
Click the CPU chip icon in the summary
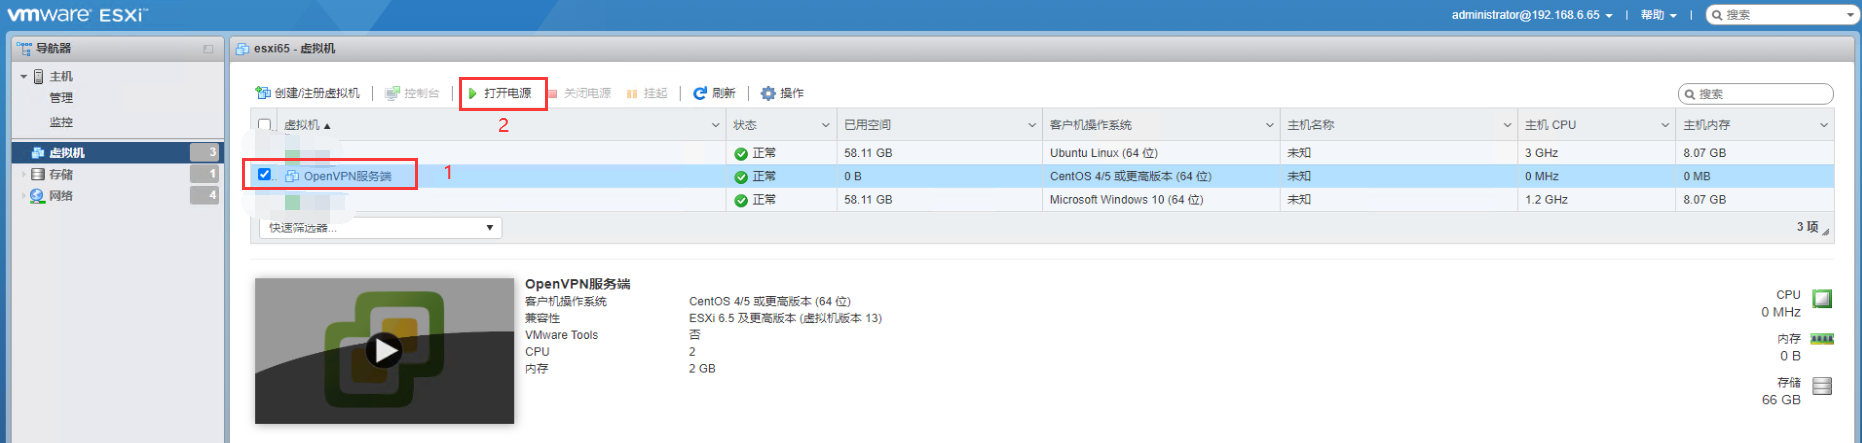click(1822, 298)
